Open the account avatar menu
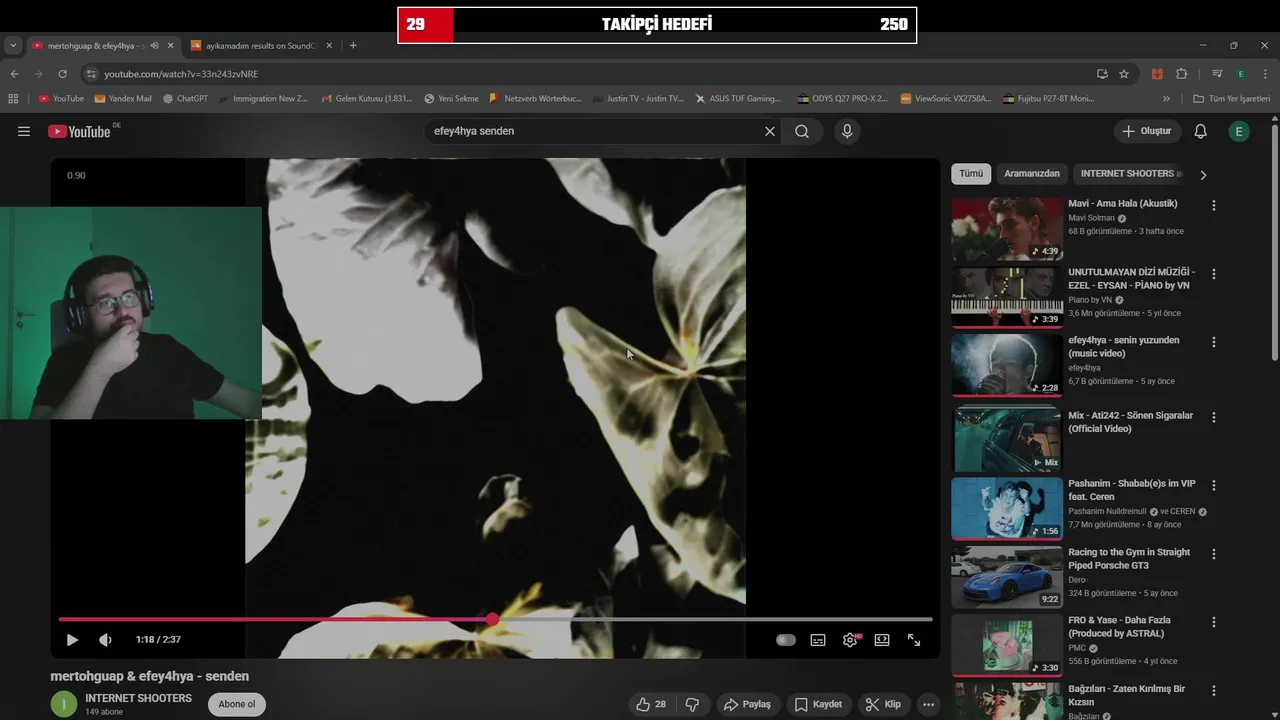1280x720 pixels. 1239,131
